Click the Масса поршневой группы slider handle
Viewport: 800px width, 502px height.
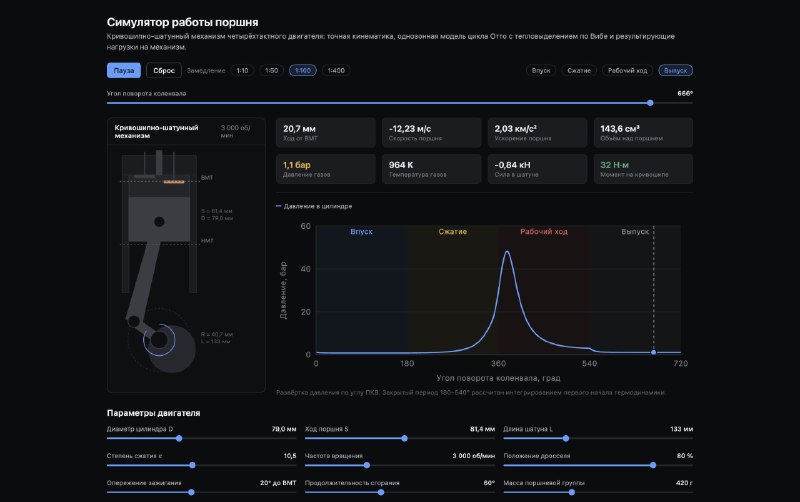click(x=571, y=492)
